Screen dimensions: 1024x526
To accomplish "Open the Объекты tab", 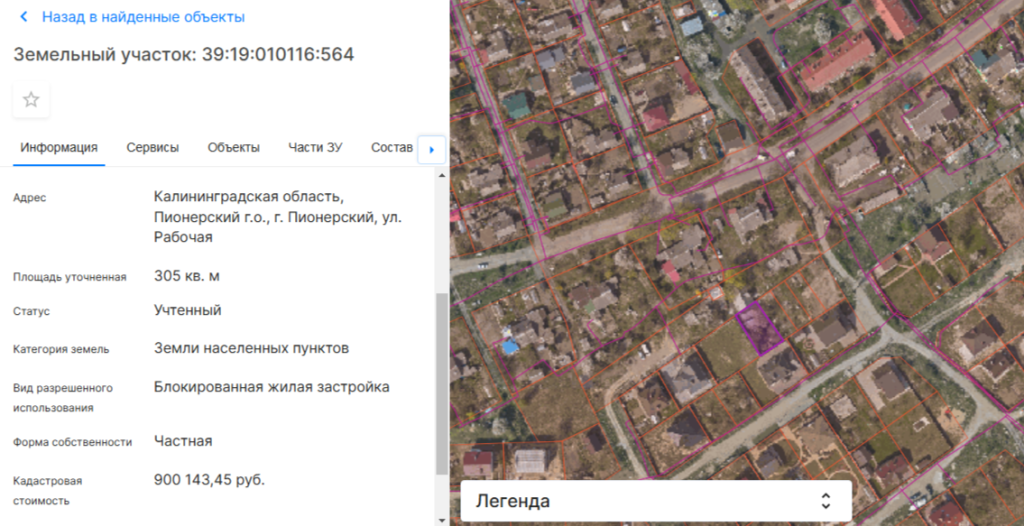I will [x=234, y=148].
